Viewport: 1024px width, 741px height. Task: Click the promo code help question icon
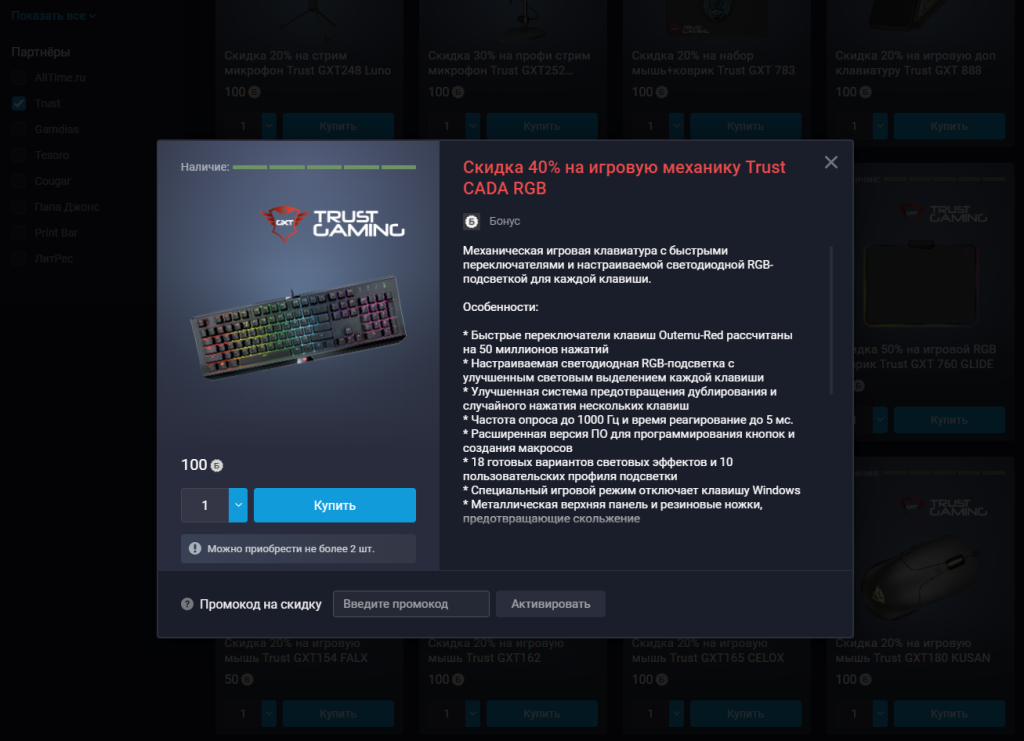point(187,604)
